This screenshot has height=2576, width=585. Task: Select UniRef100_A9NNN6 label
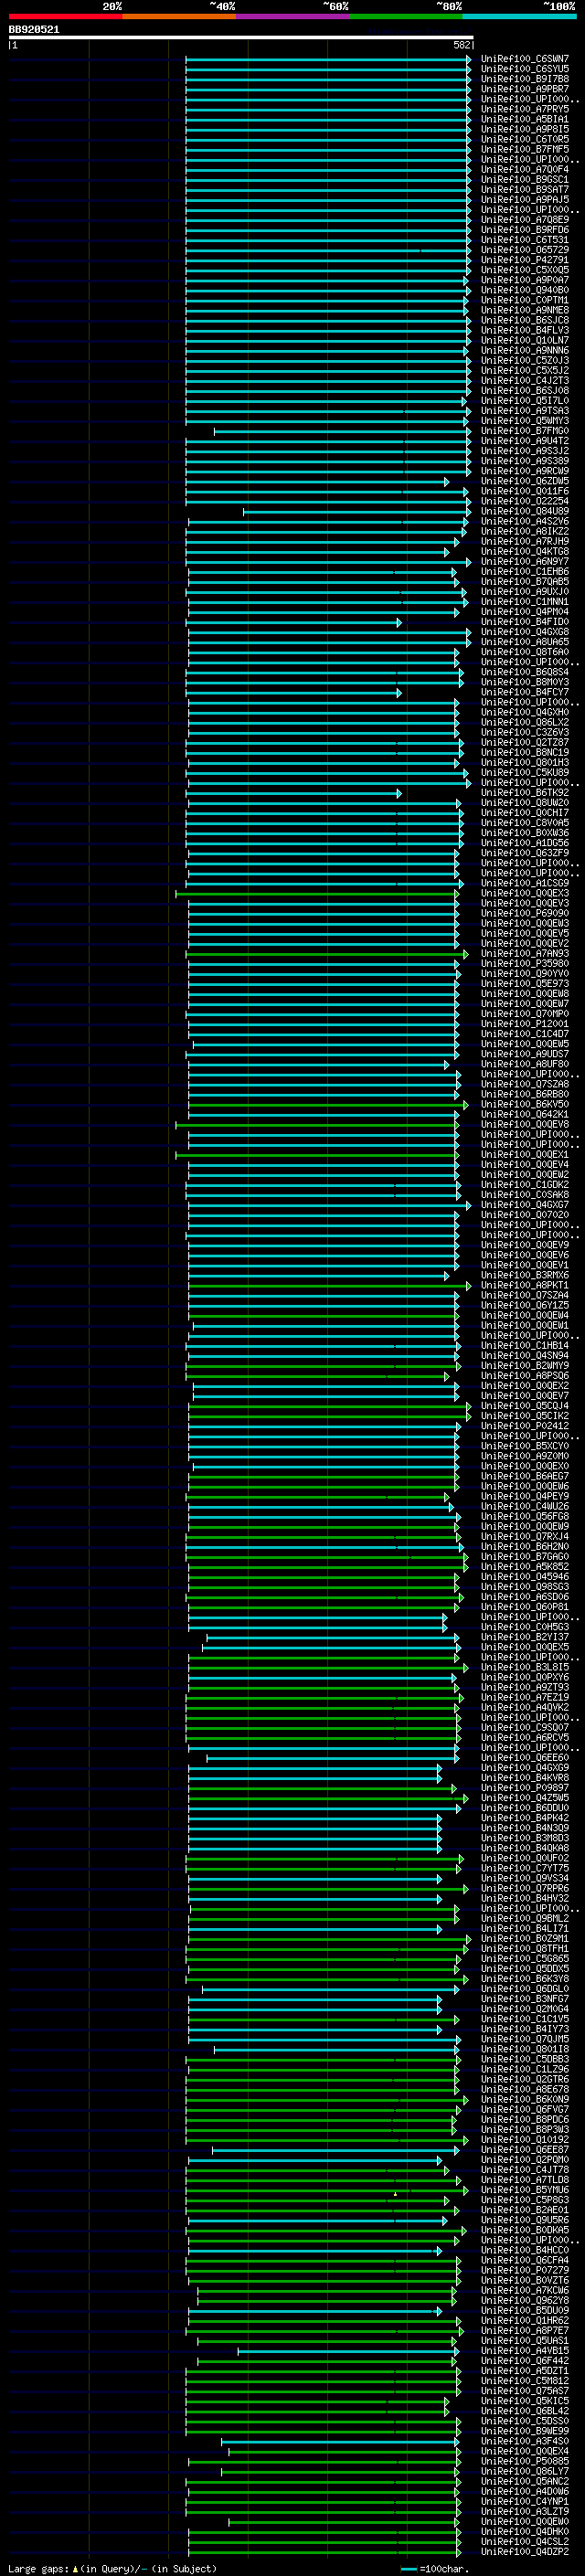[x=524, y=350]
